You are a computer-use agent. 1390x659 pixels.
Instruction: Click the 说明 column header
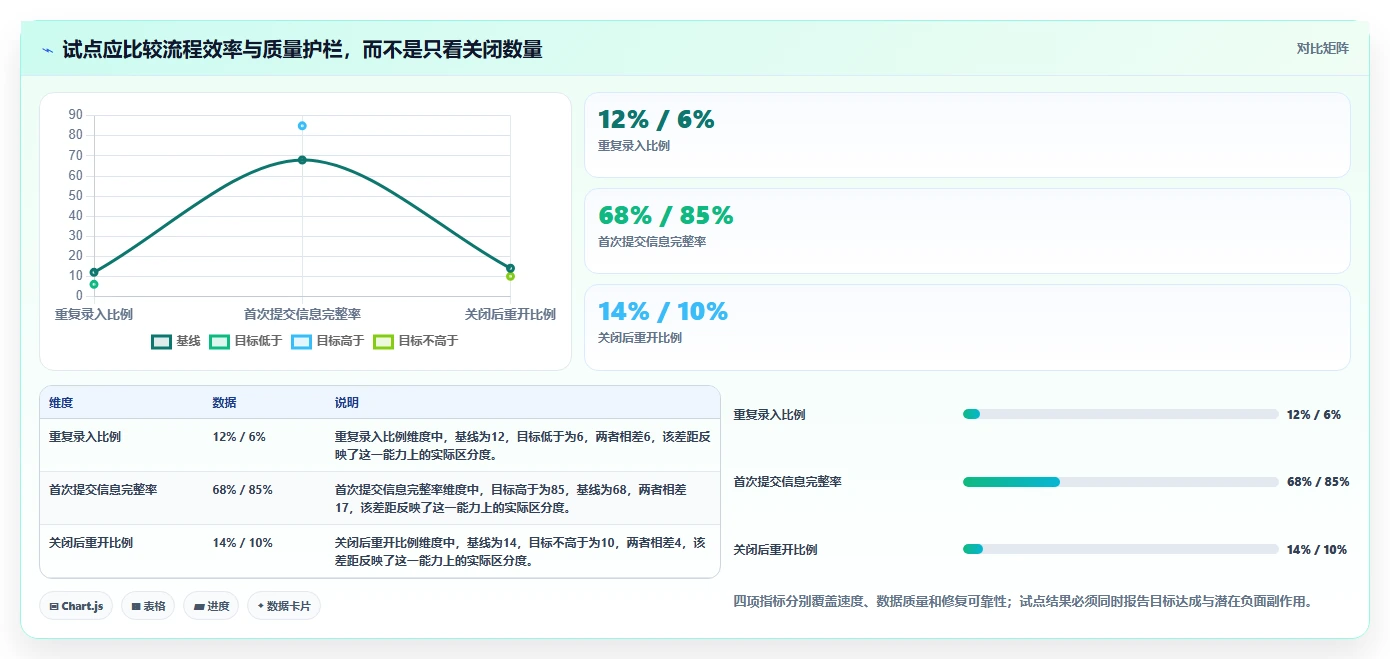pos(347,403)
